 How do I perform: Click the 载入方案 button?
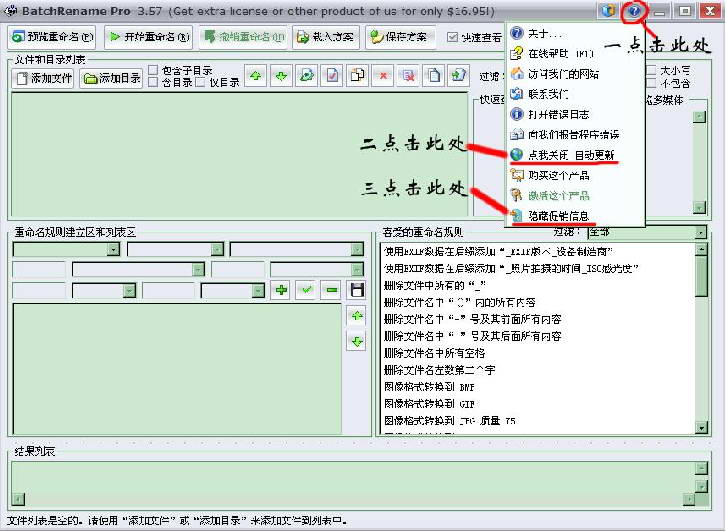[x=326, y=37]
